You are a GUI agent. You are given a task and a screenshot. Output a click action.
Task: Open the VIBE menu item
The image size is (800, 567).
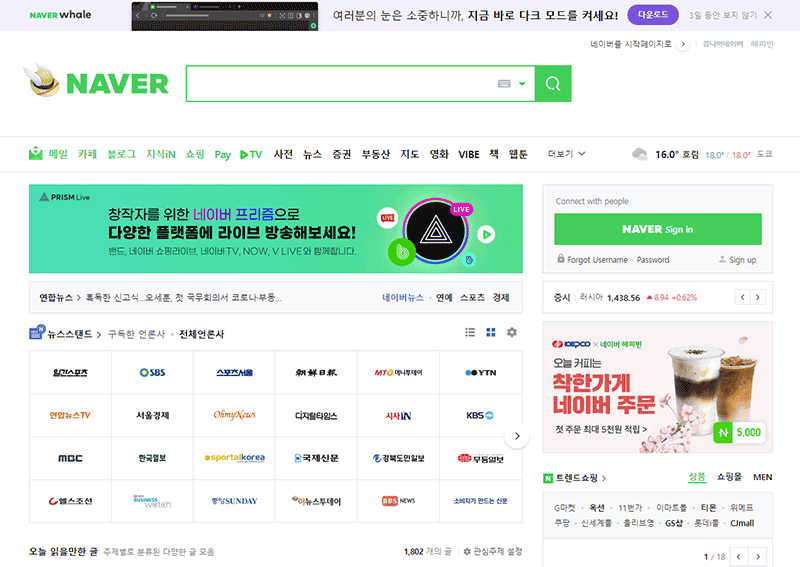coord(468,154)
